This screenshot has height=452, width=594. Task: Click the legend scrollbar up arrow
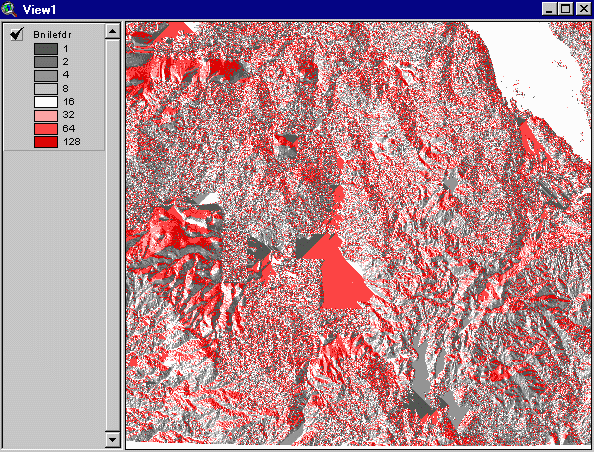pyautogui.click(x=113, y=31)
